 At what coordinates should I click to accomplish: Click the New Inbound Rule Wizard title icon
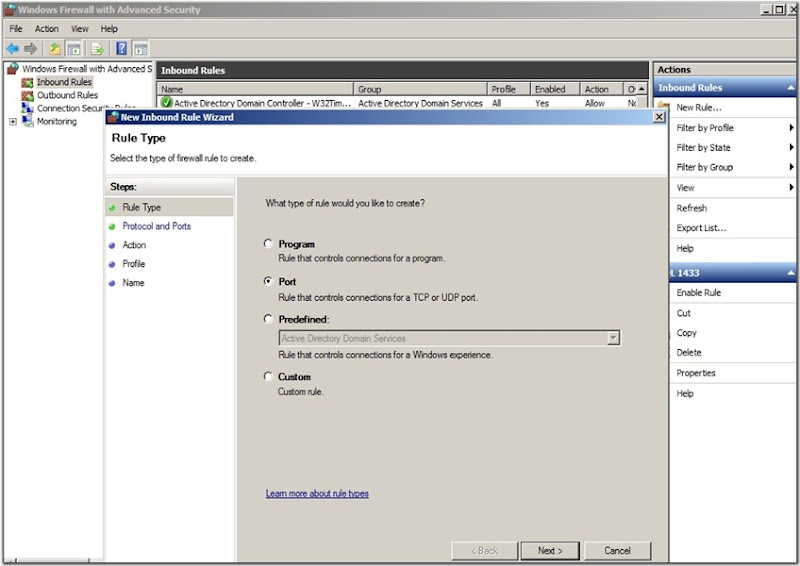pyautogui.click(x=113, y=117)
